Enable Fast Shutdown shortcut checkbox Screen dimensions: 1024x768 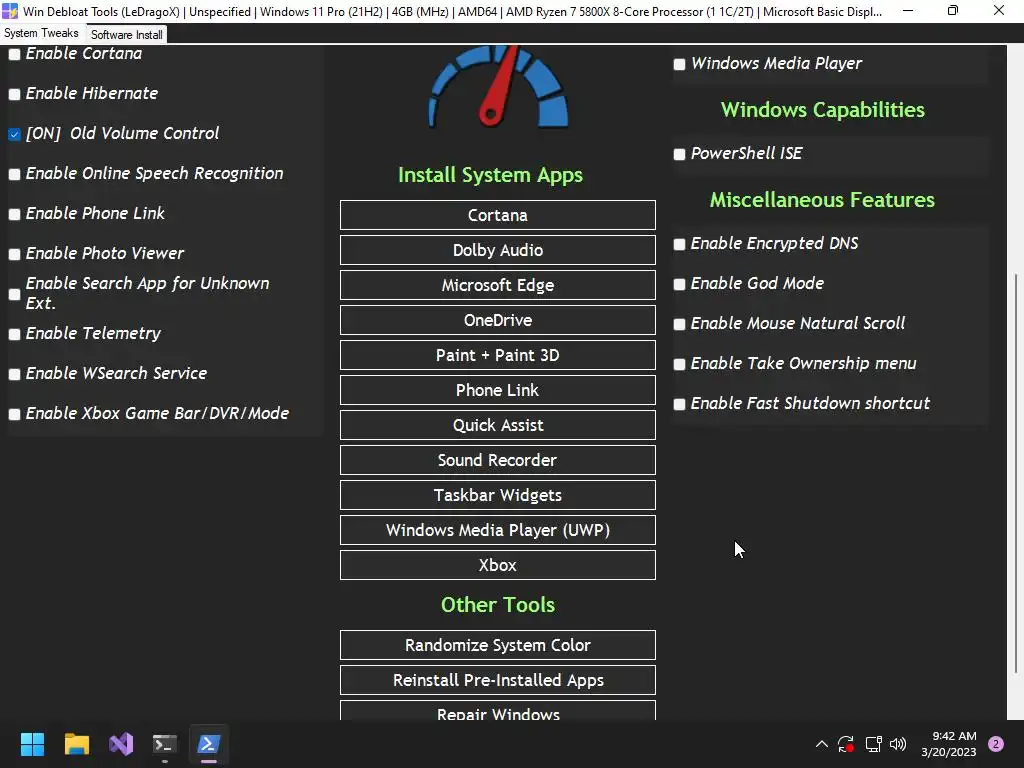click(x=679, y=404)
